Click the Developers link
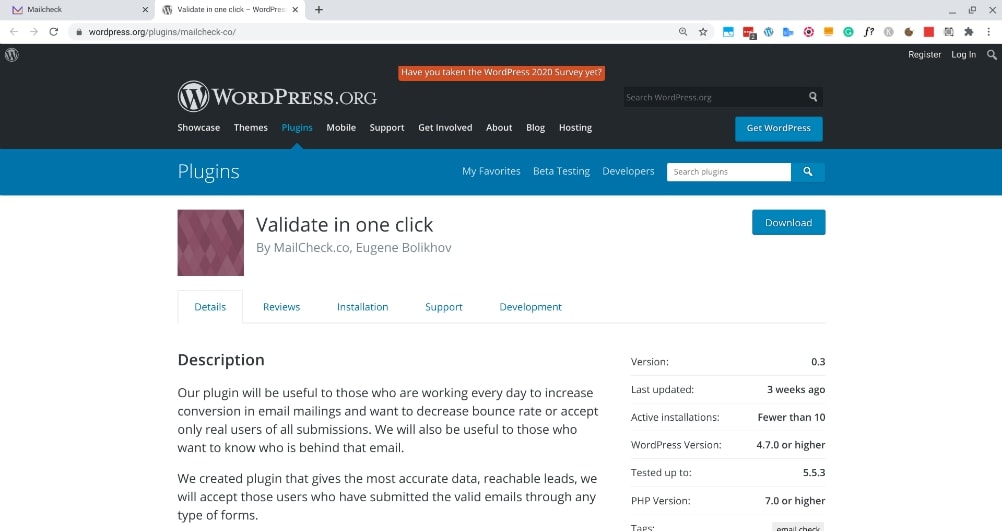The height and width of the screenshot is (531, 1002). pyautogui.click(x=628, y=171)
